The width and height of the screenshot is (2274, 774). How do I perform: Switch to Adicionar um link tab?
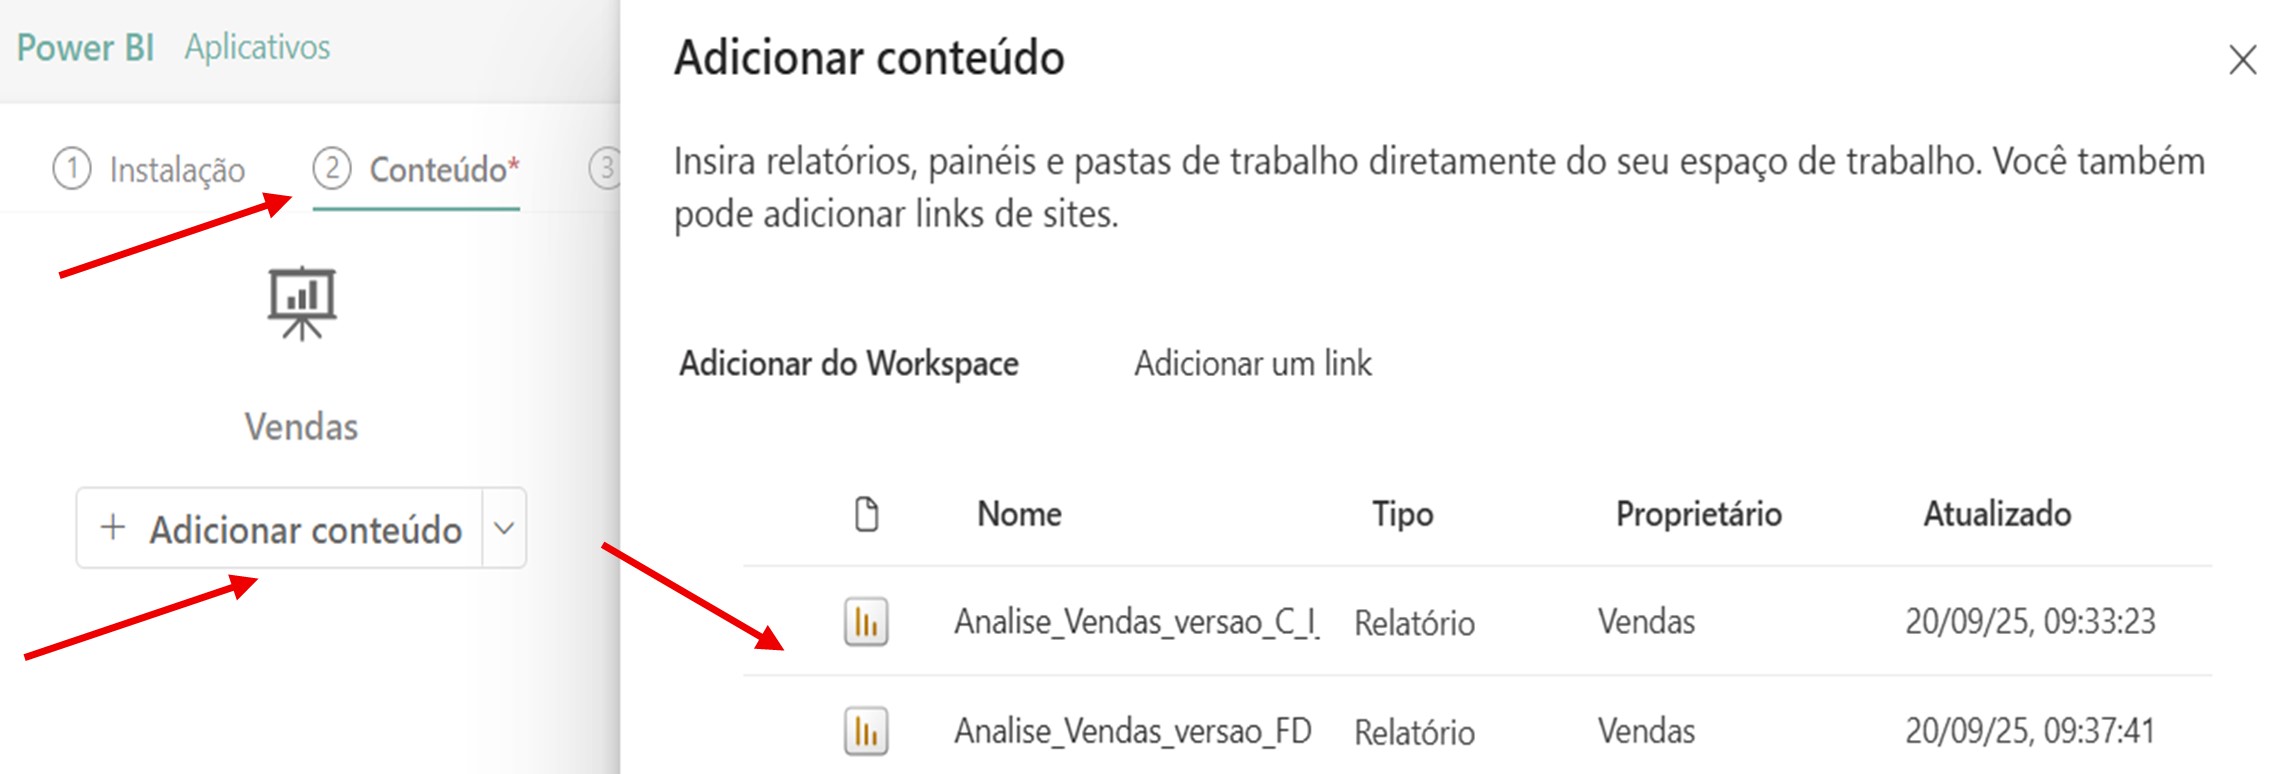coord(1252,363)
